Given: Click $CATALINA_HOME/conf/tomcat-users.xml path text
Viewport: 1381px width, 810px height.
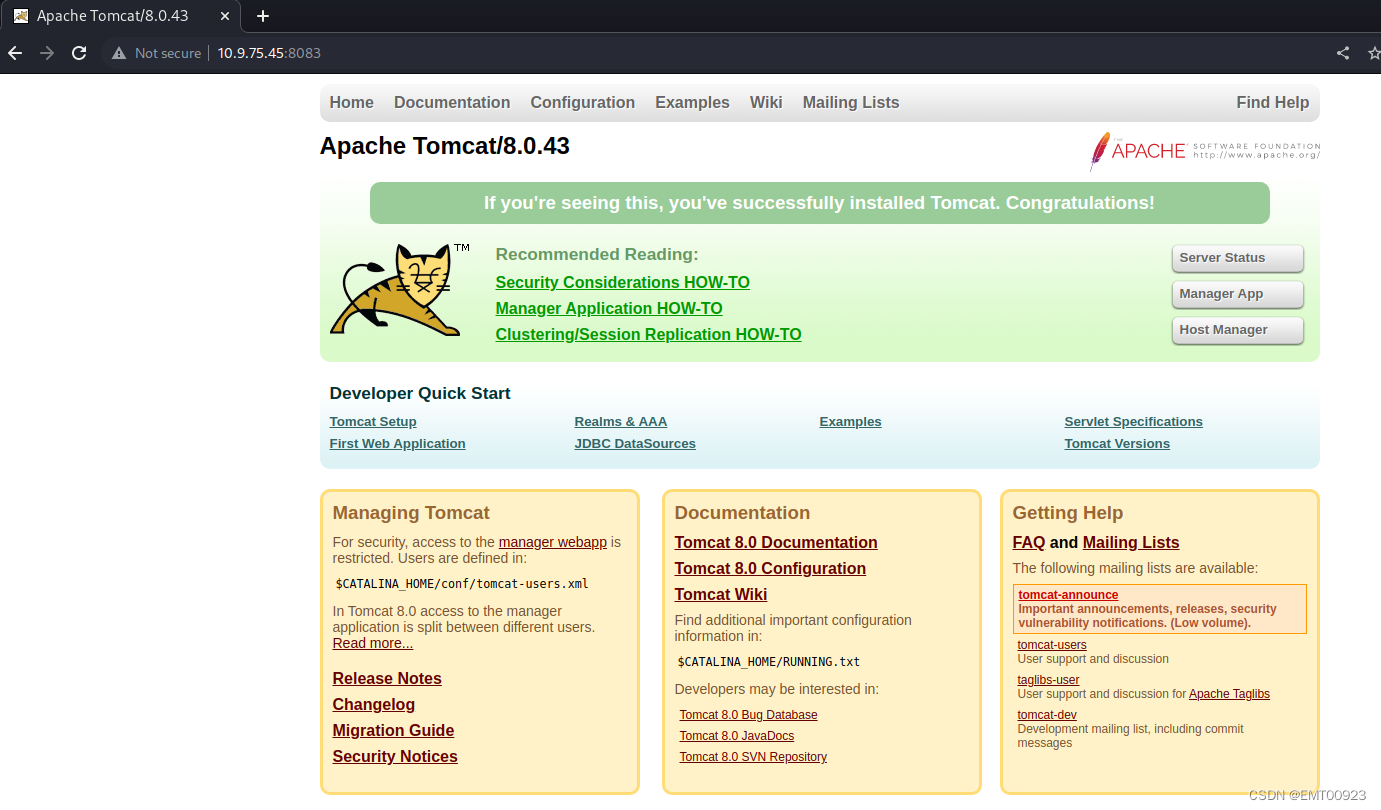Looking at the screenshot, I should pos(462,584).
